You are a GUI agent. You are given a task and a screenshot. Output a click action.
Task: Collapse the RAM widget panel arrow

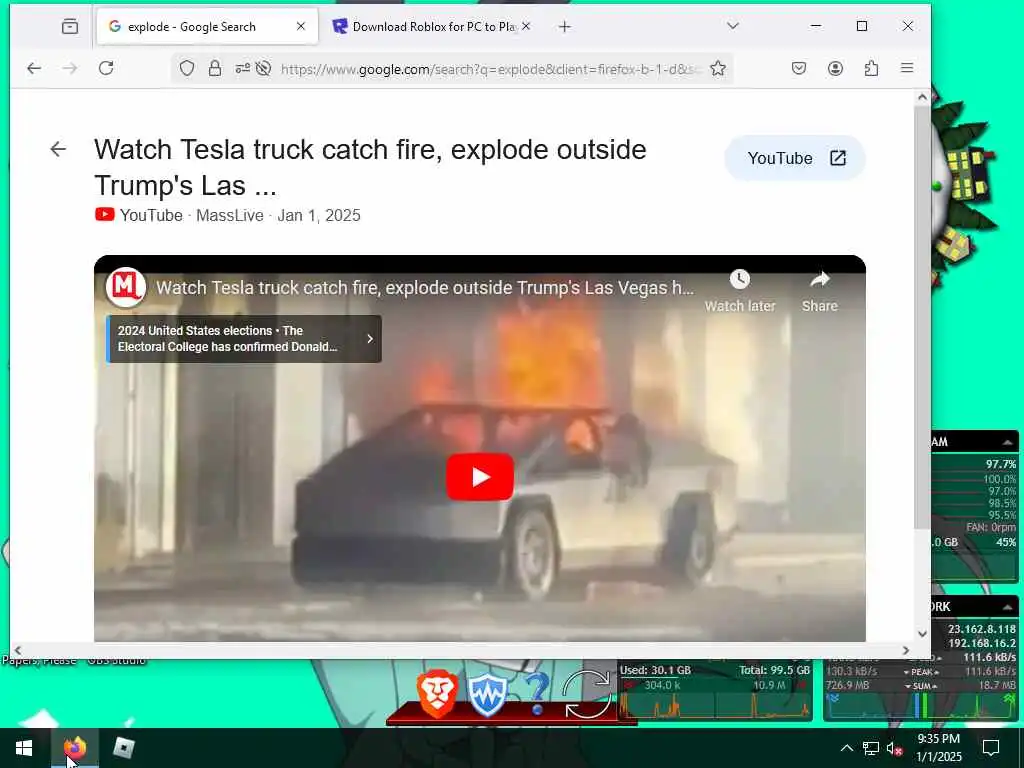1008,442
